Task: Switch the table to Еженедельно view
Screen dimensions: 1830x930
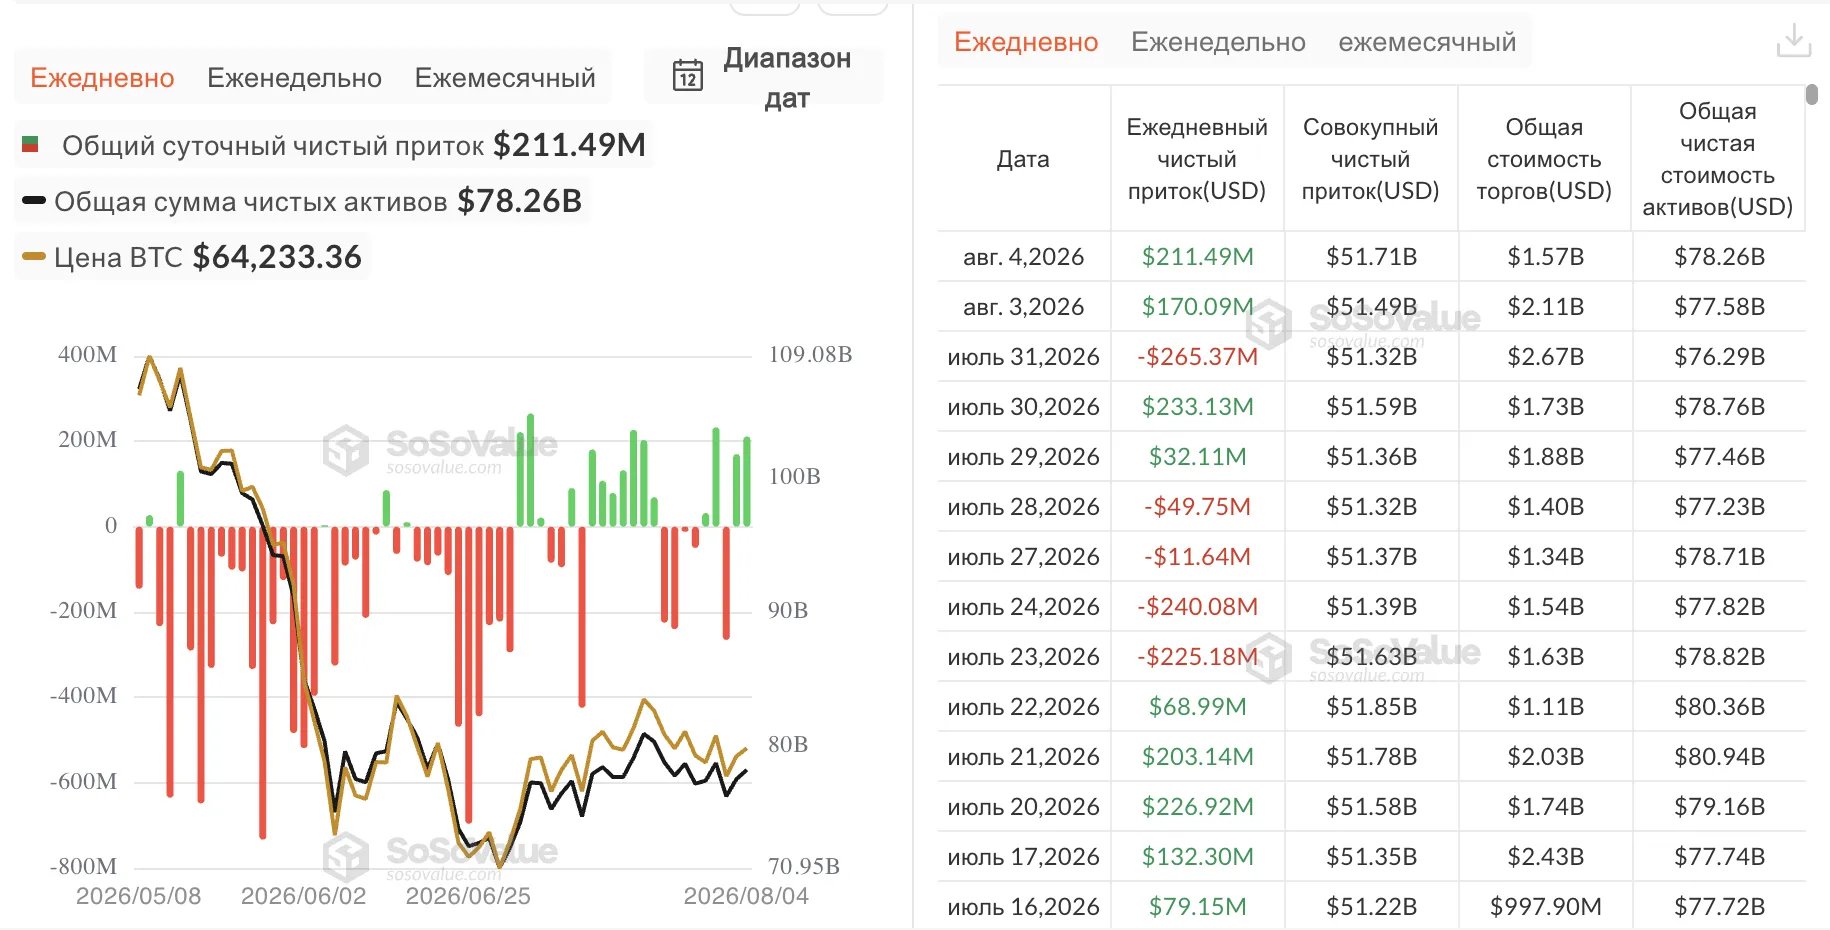Action: tap(1218, 42)
